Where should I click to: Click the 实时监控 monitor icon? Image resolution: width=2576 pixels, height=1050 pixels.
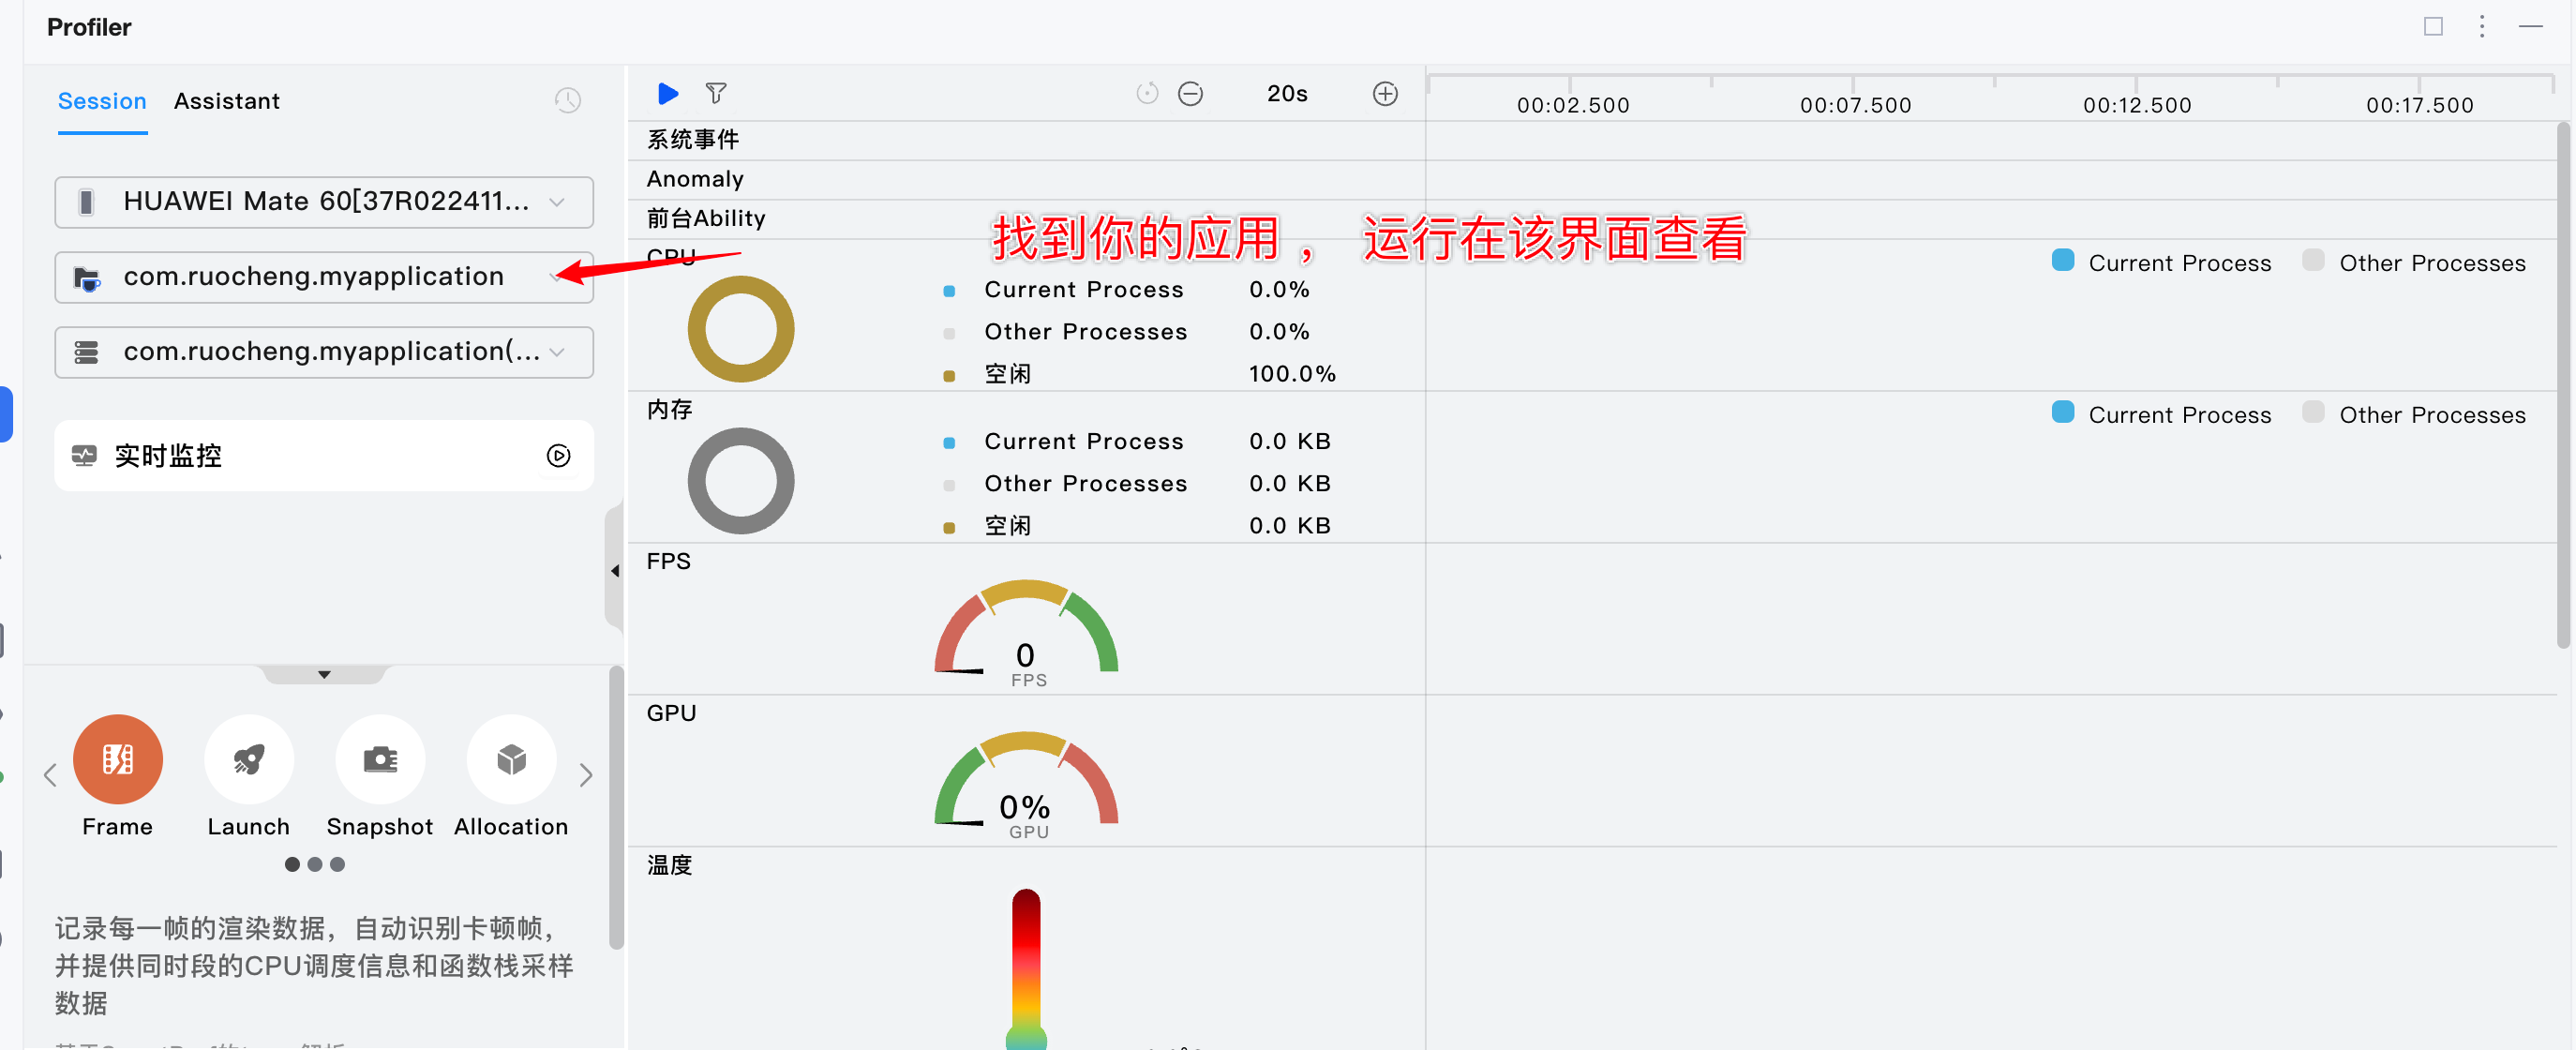(84, 456)
